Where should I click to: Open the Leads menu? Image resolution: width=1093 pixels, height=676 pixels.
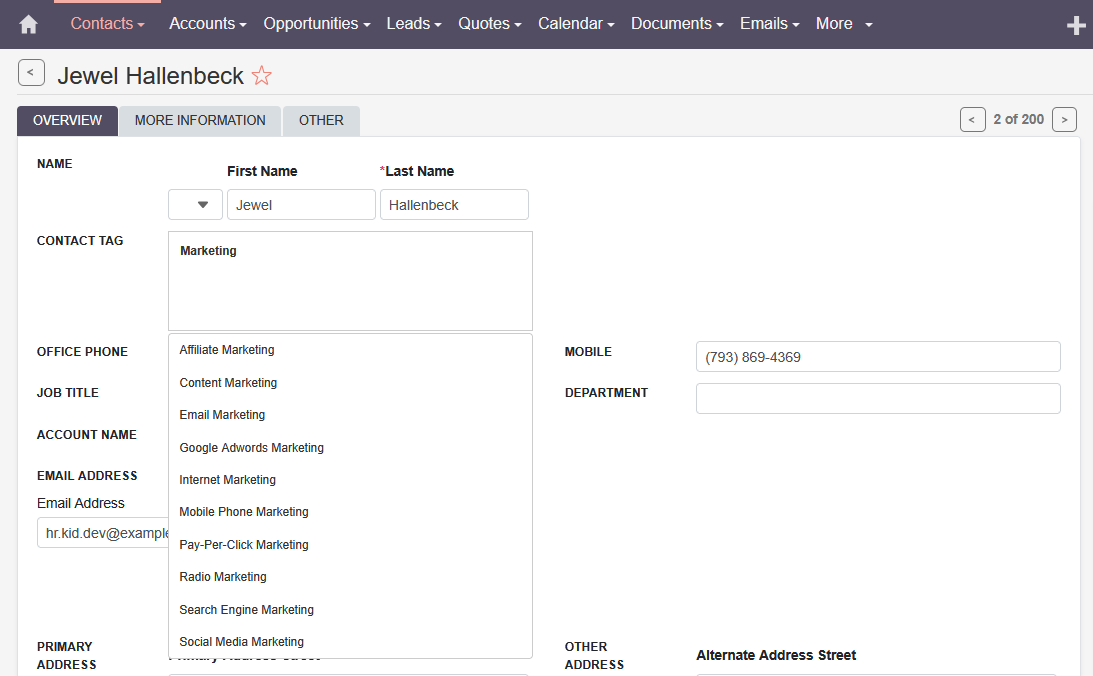(x=414, y=24)
